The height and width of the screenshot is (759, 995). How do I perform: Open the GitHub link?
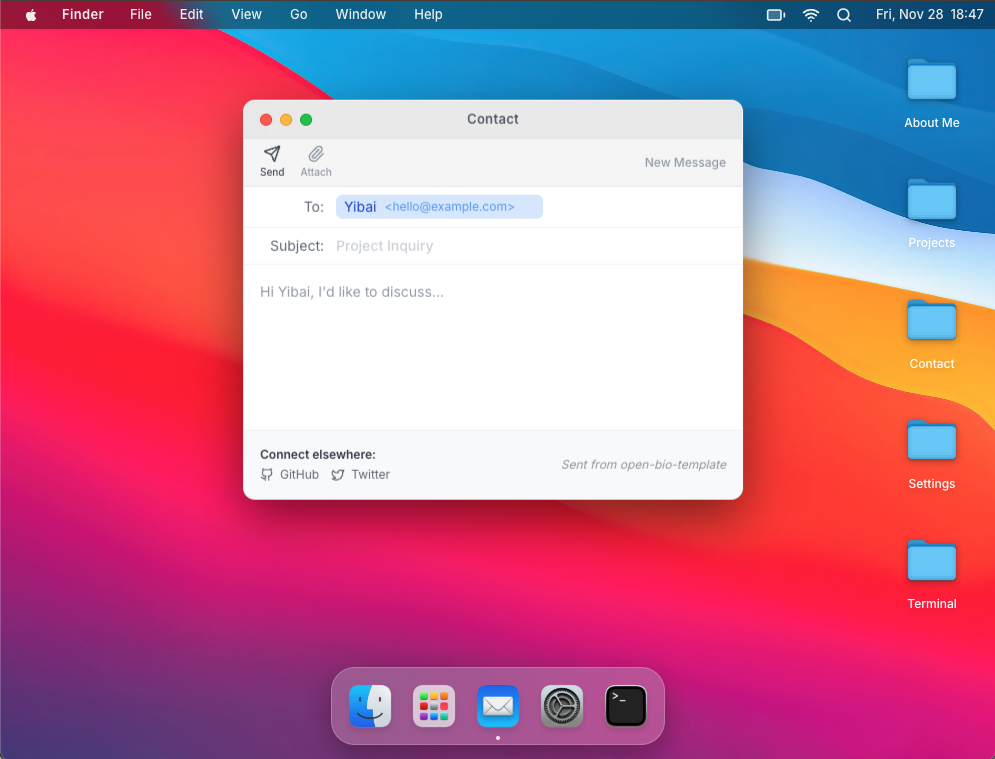290,475
